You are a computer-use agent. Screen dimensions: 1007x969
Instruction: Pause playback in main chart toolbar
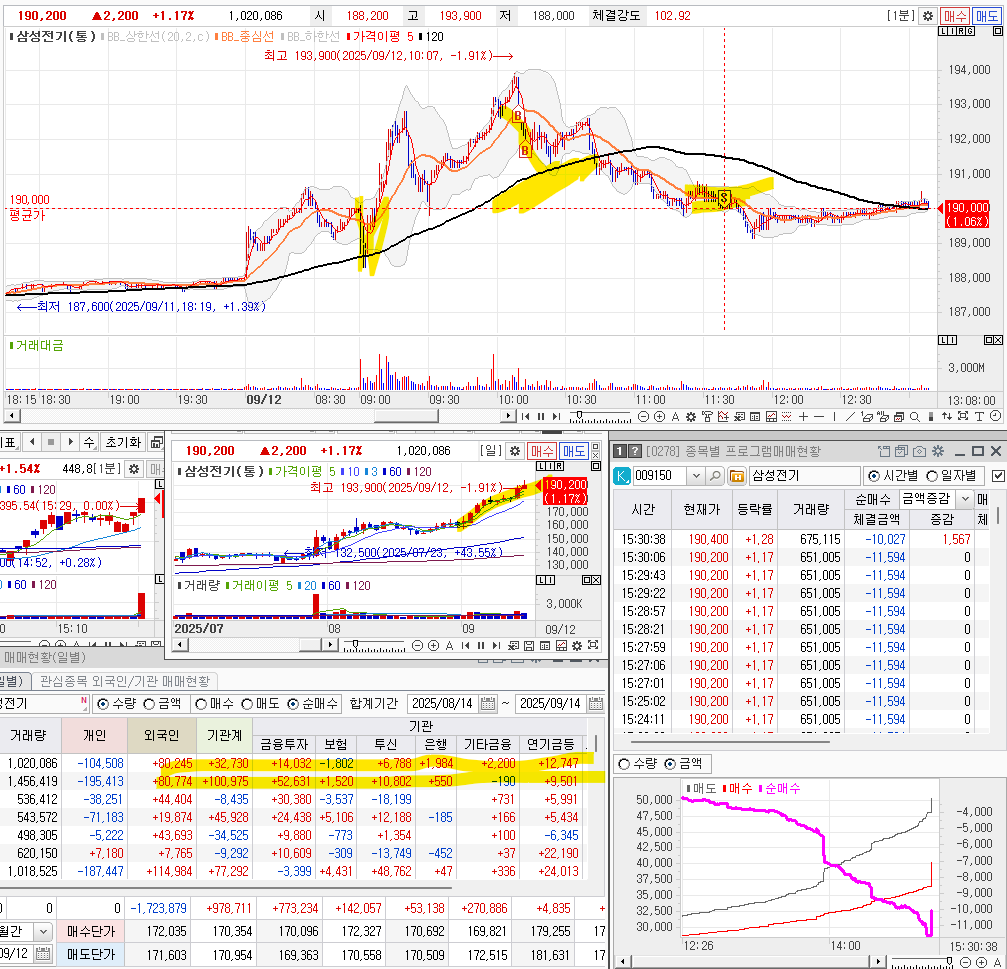(x=541, y=417)
